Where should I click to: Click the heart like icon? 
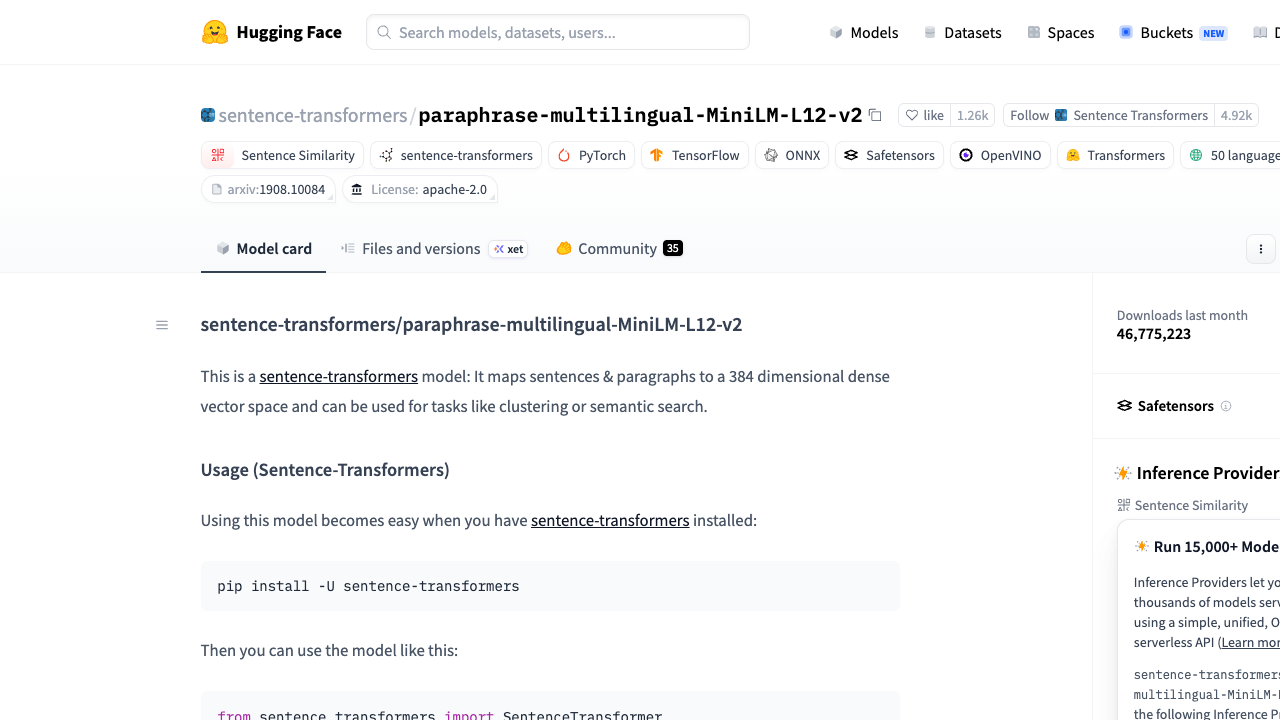click(x=911, y=115)
